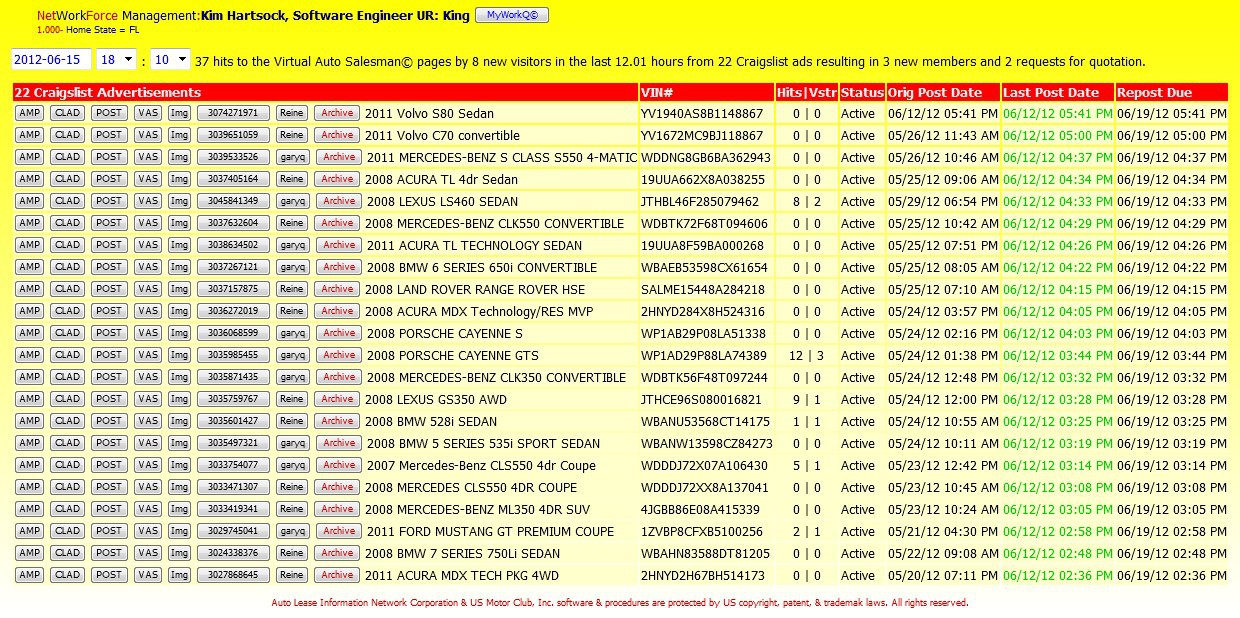Click CLAD for the Mercedes ML350 4DR SUV
This screenshot has width=1240, height=618.
tap(67, 509)
